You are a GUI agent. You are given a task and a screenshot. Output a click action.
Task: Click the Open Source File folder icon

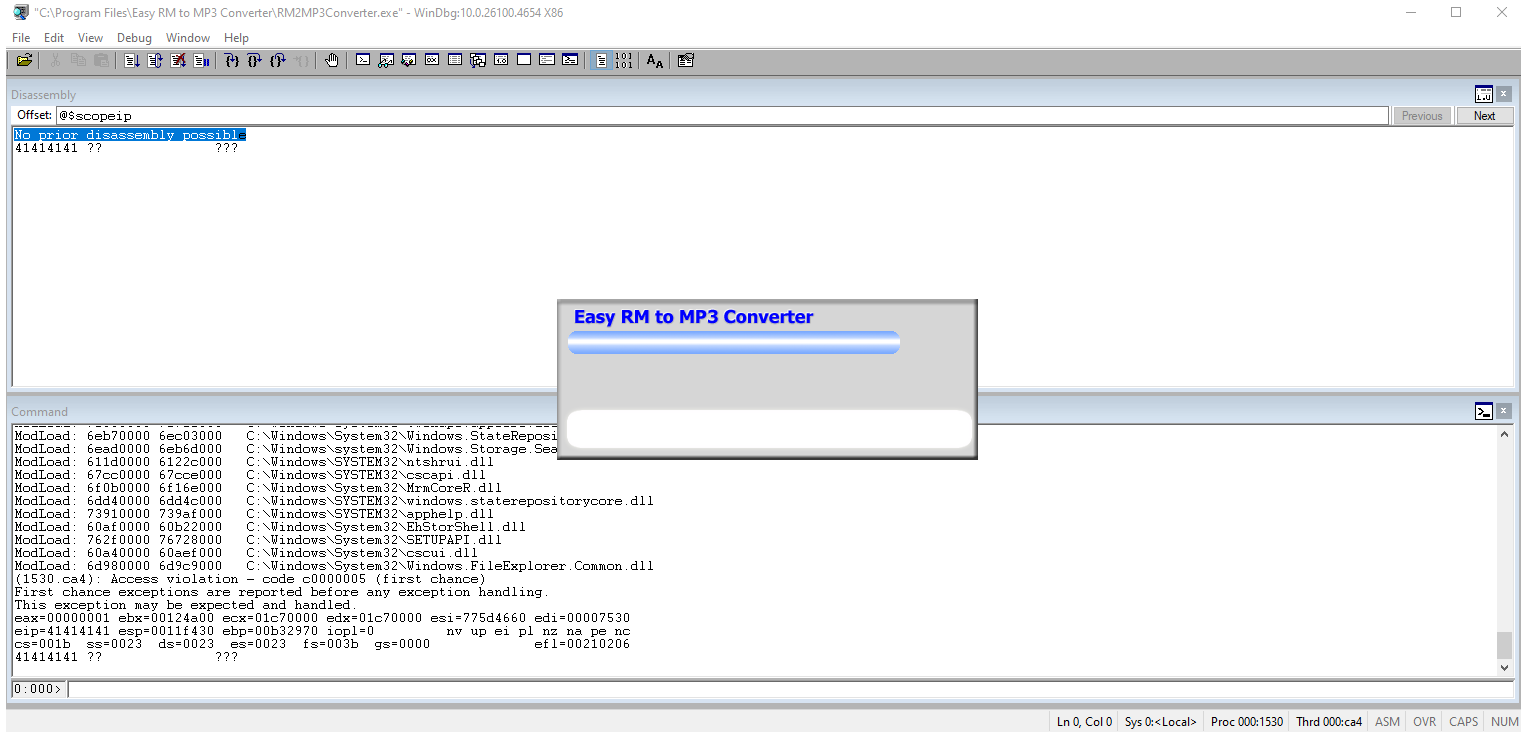click(24, 61)
